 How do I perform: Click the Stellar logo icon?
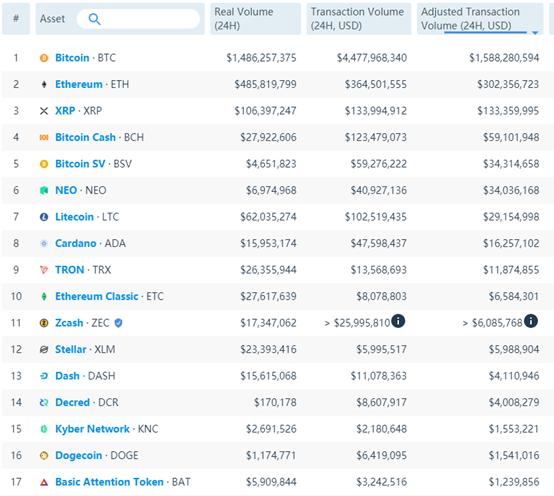click(44, 349)
